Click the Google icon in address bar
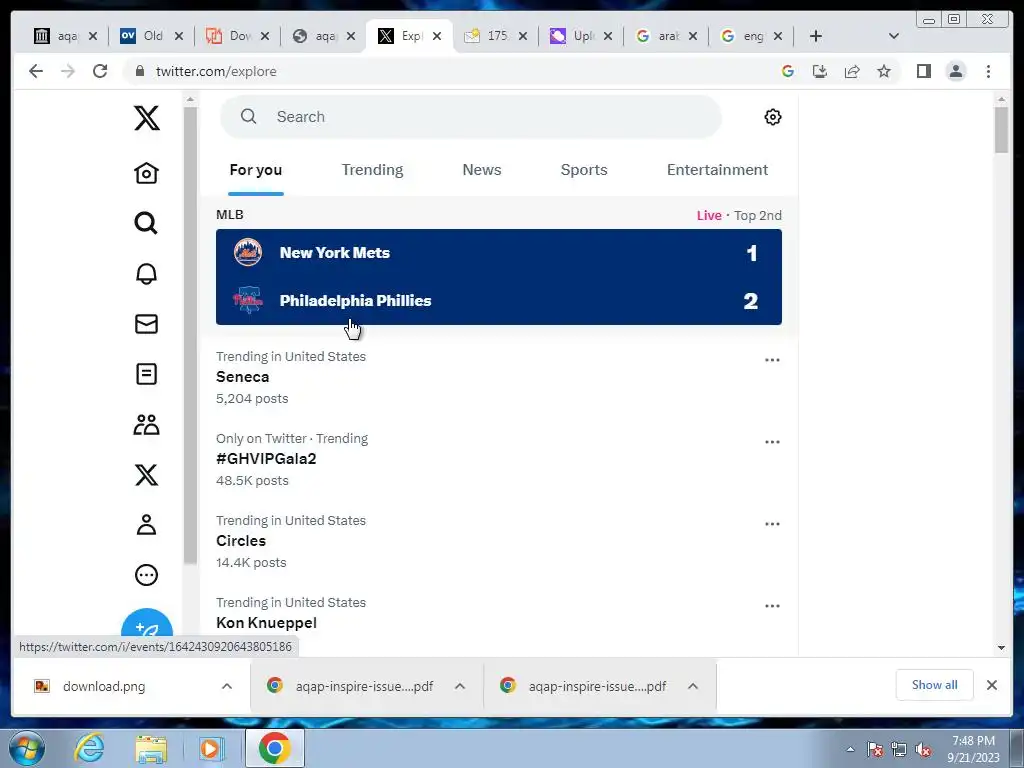This screenshot has width=1024, height=768. pos(788,71)
